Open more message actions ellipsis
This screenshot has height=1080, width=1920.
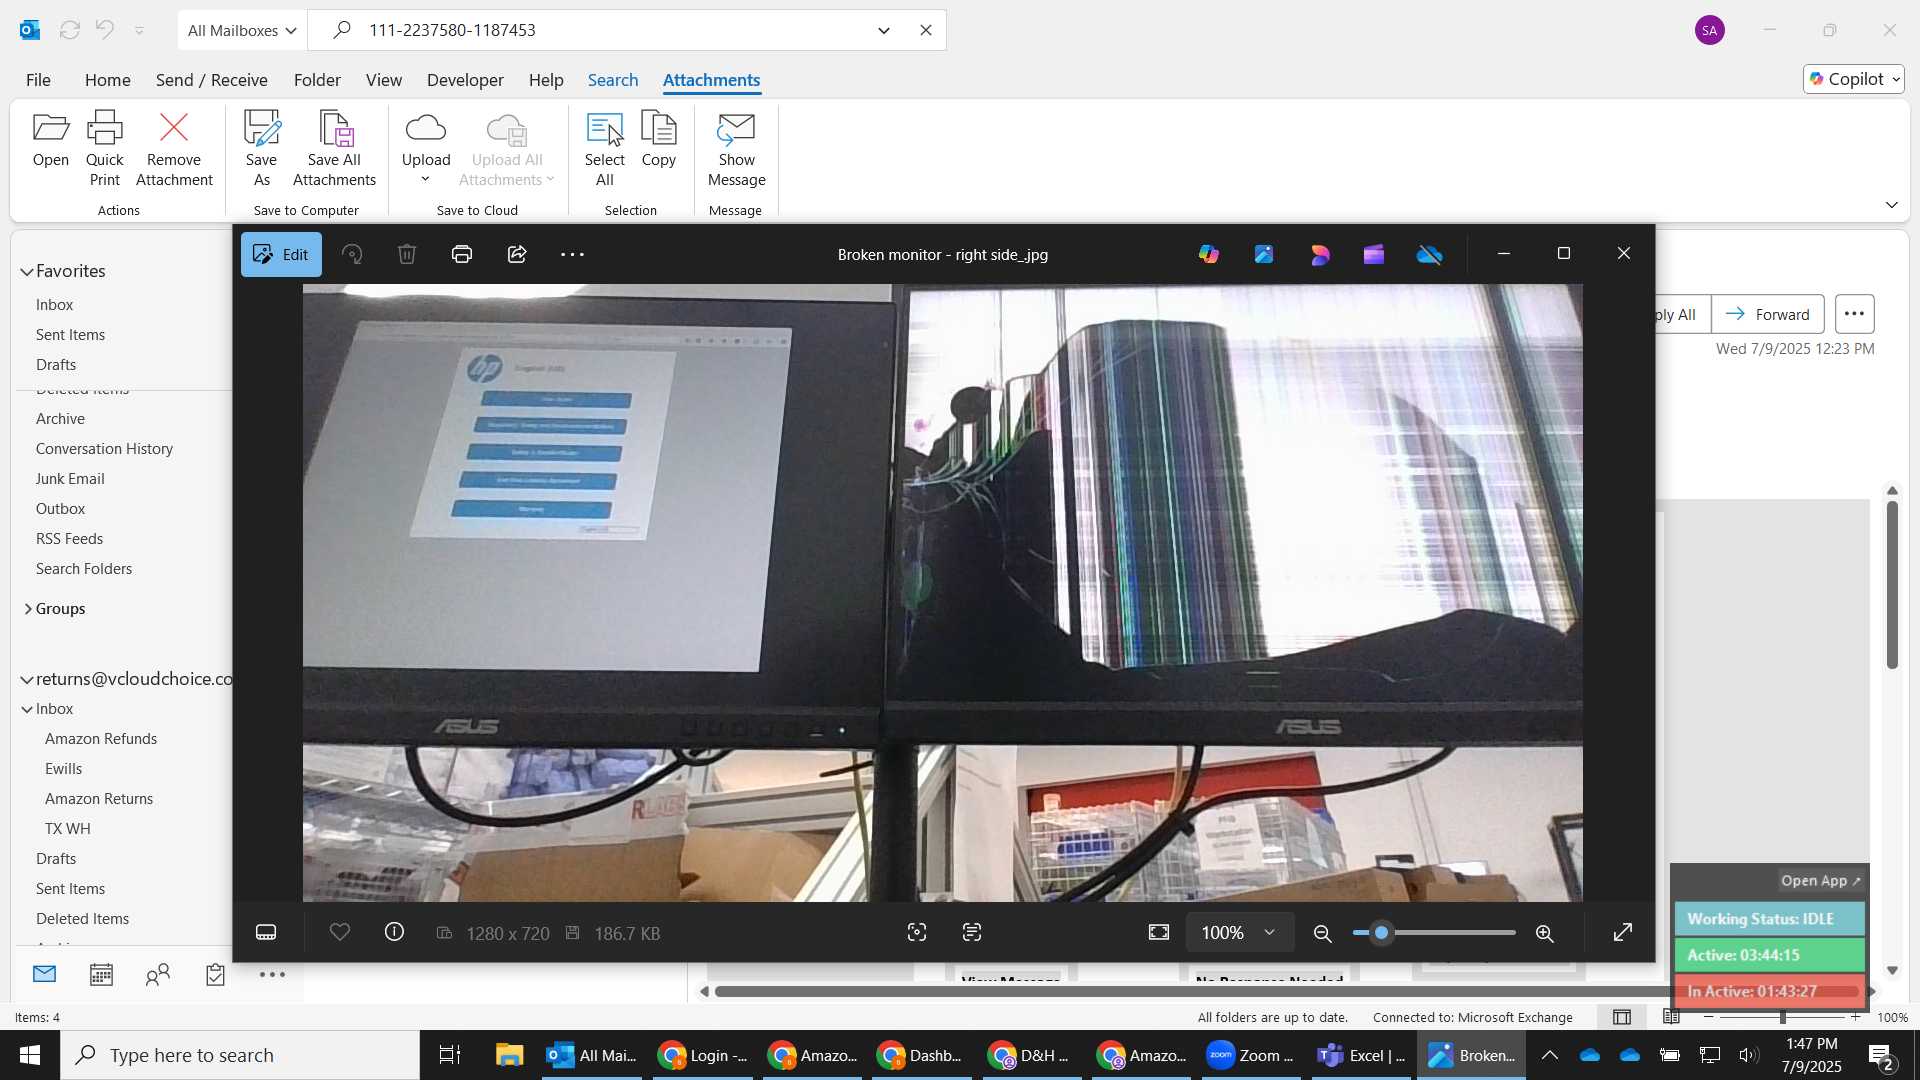coord(1854,314)
